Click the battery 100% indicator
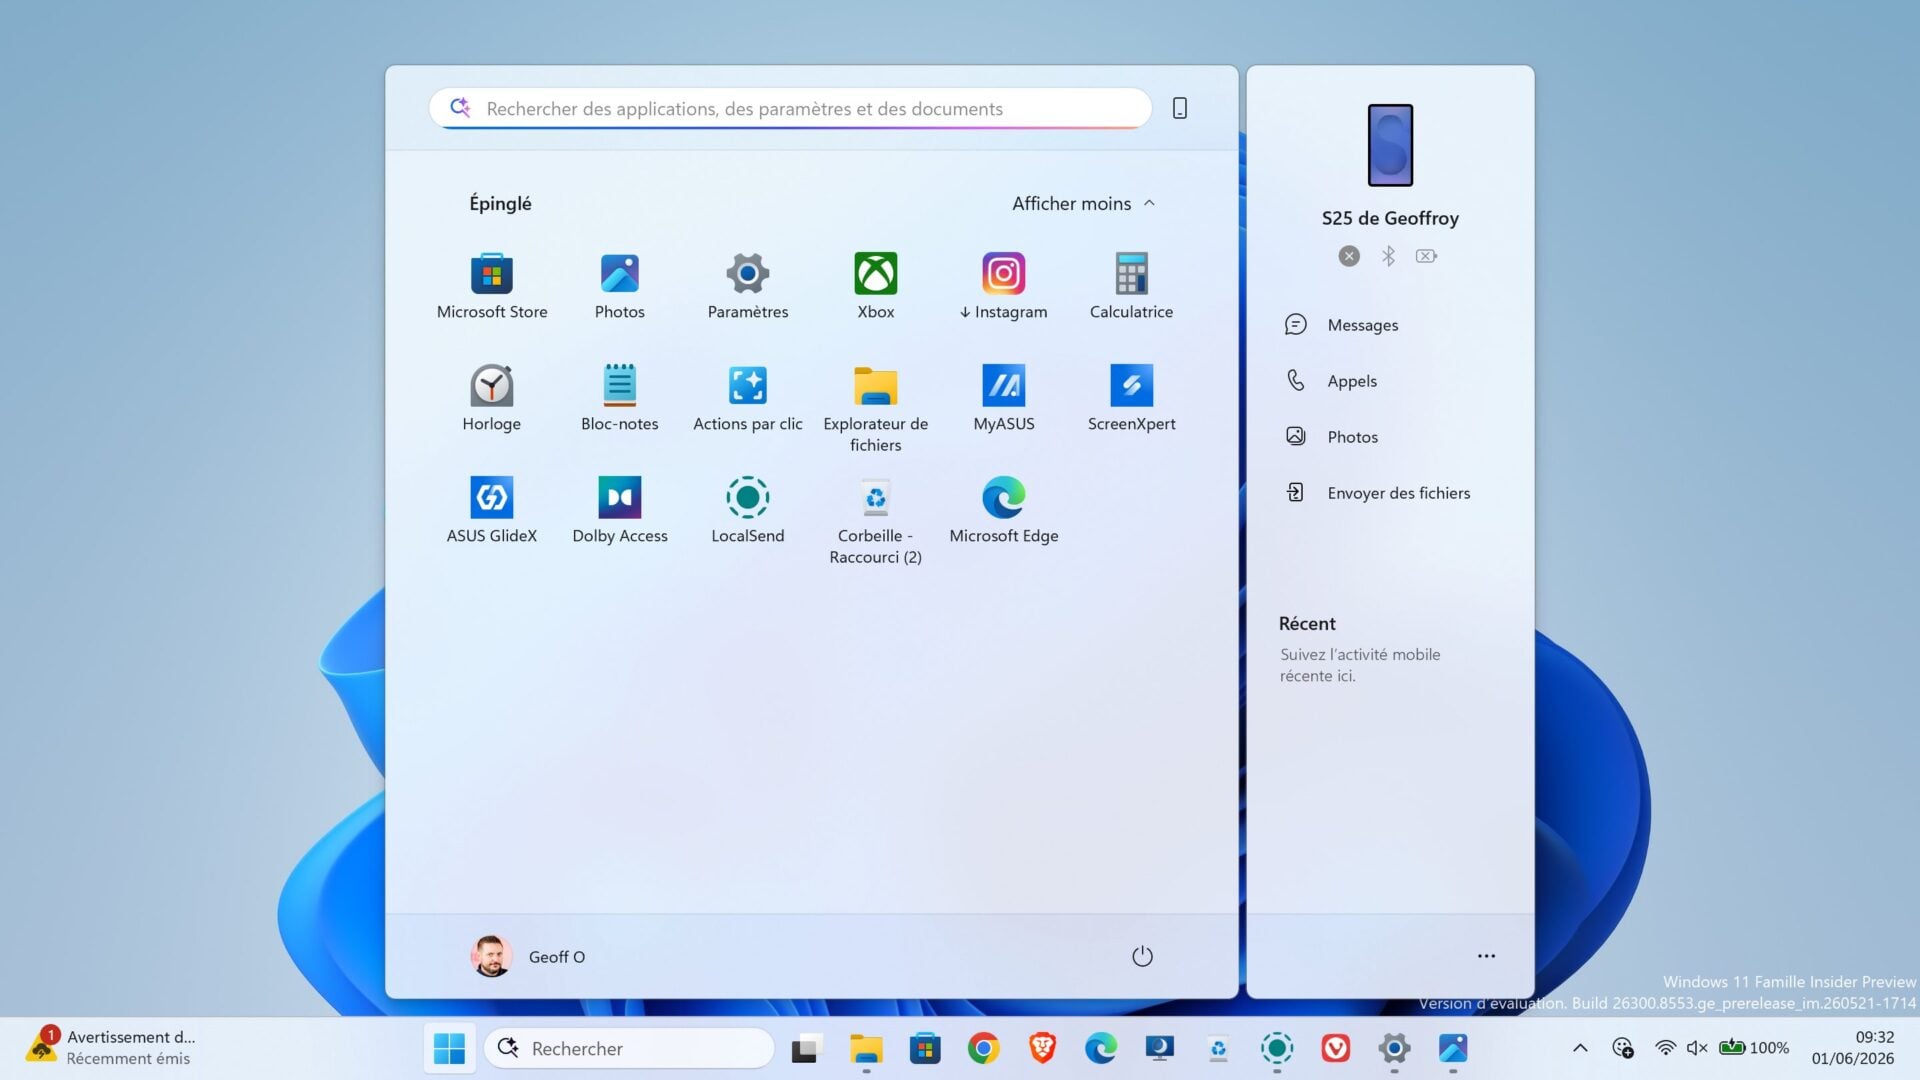Screen dimensions: 1920x1080 (x=1754, y=1048)
